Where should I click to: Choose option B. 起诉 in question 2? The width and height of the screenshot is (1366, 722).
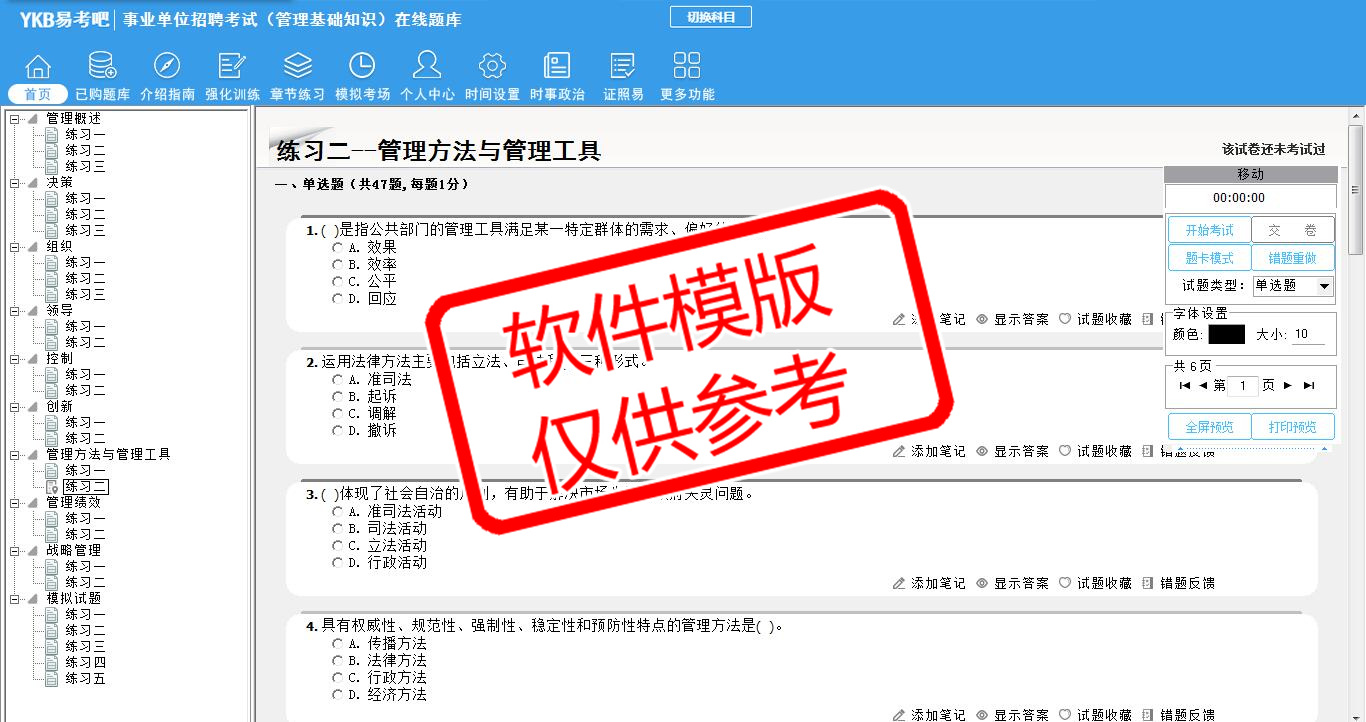[x=337, y=397]
